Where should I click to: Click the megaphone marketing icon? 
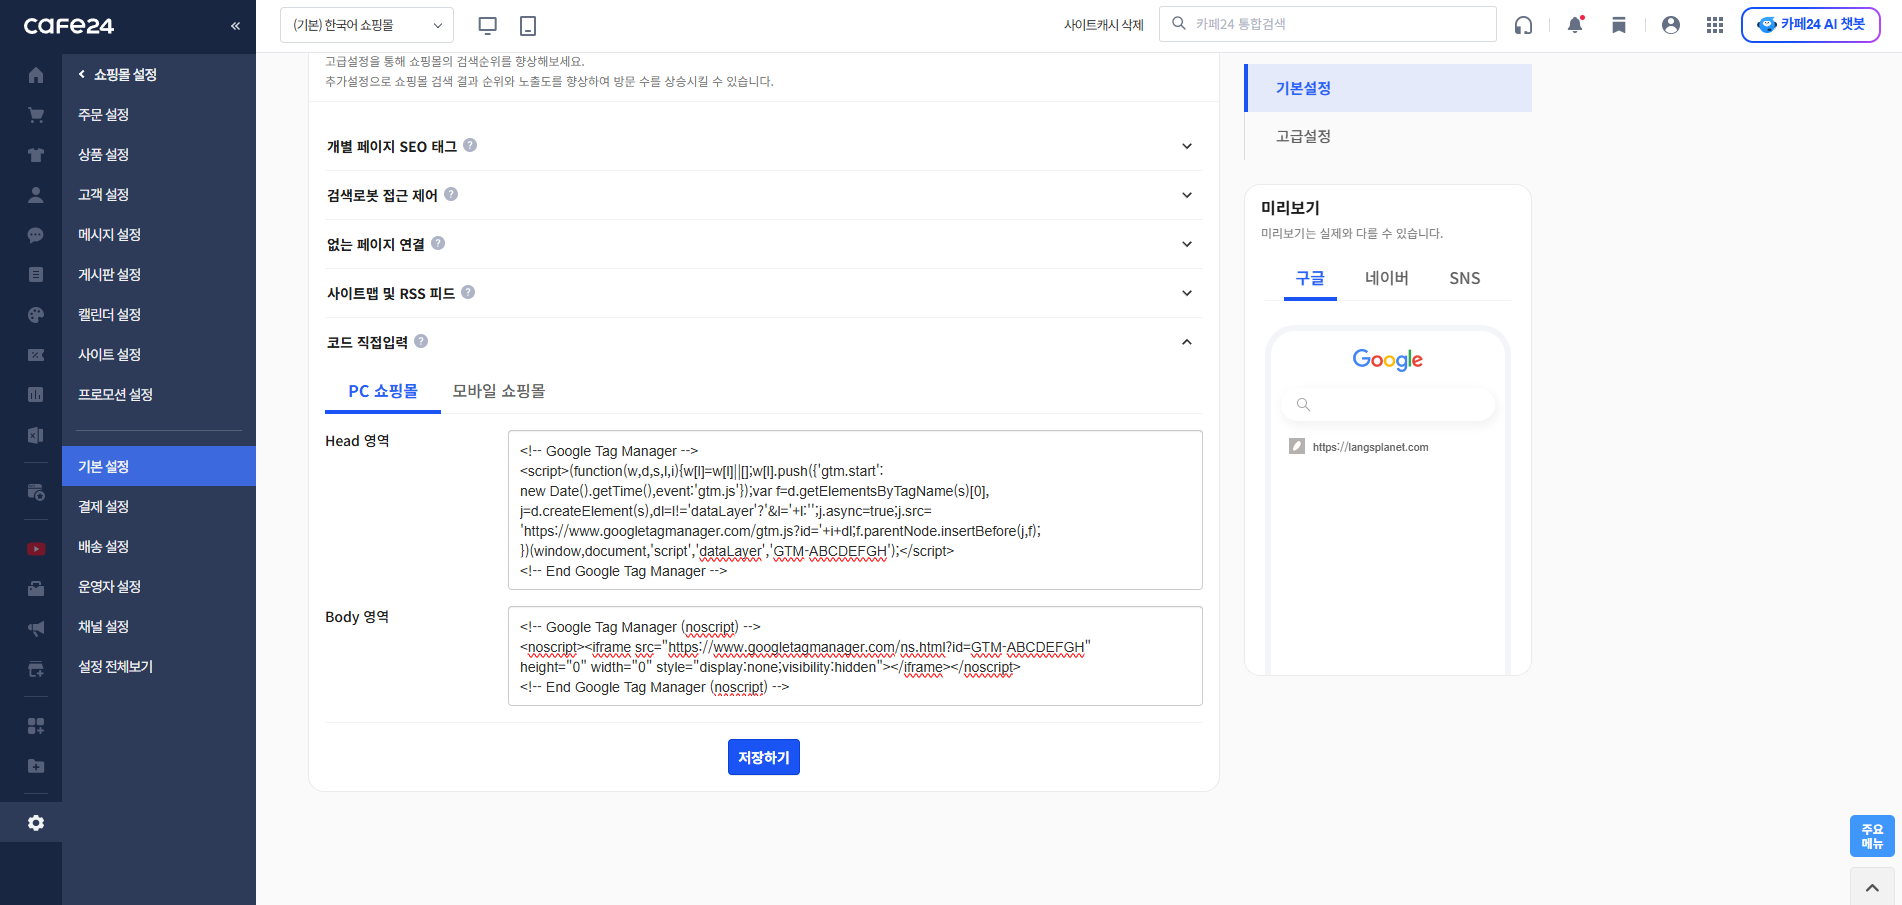(x=36, y=629)
